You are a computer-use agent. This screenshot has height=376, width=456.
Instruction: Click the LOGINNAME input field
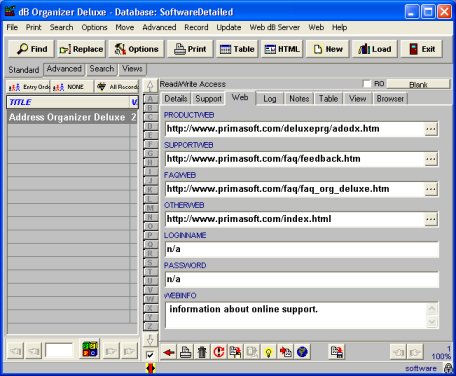pyautogui.click(x=302, y=249)
